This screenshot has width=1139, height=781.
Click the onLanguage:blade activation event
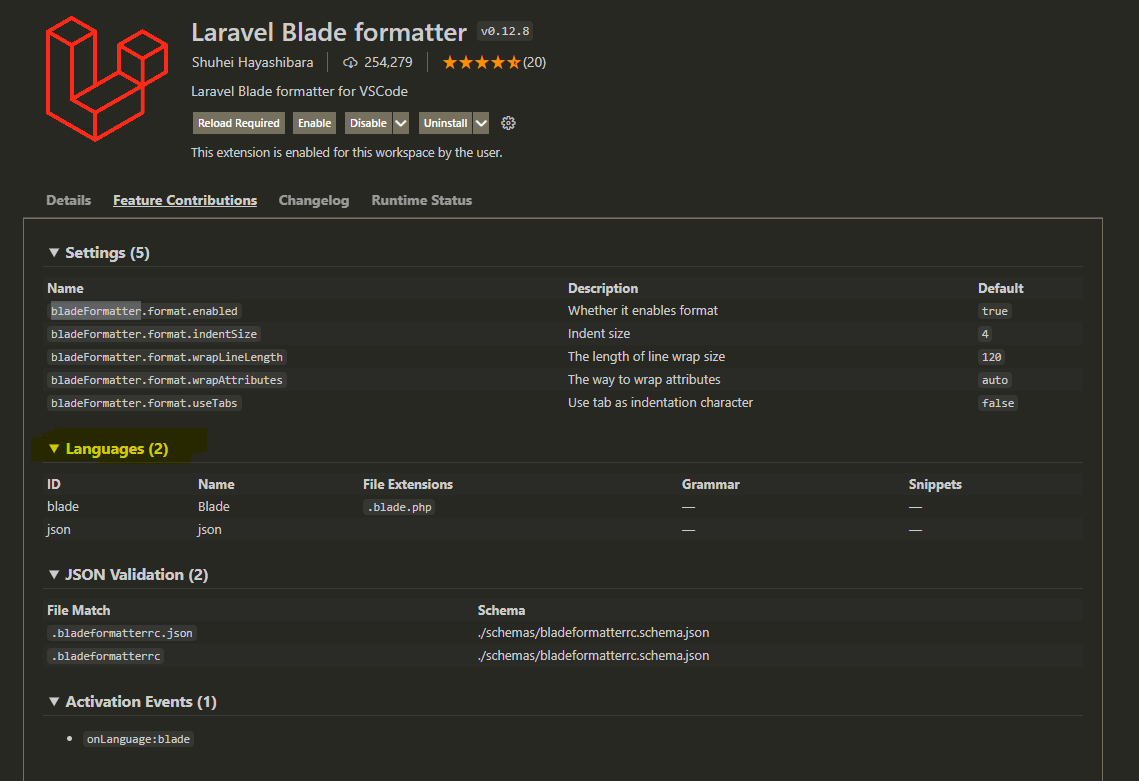[x=138, y=739]
